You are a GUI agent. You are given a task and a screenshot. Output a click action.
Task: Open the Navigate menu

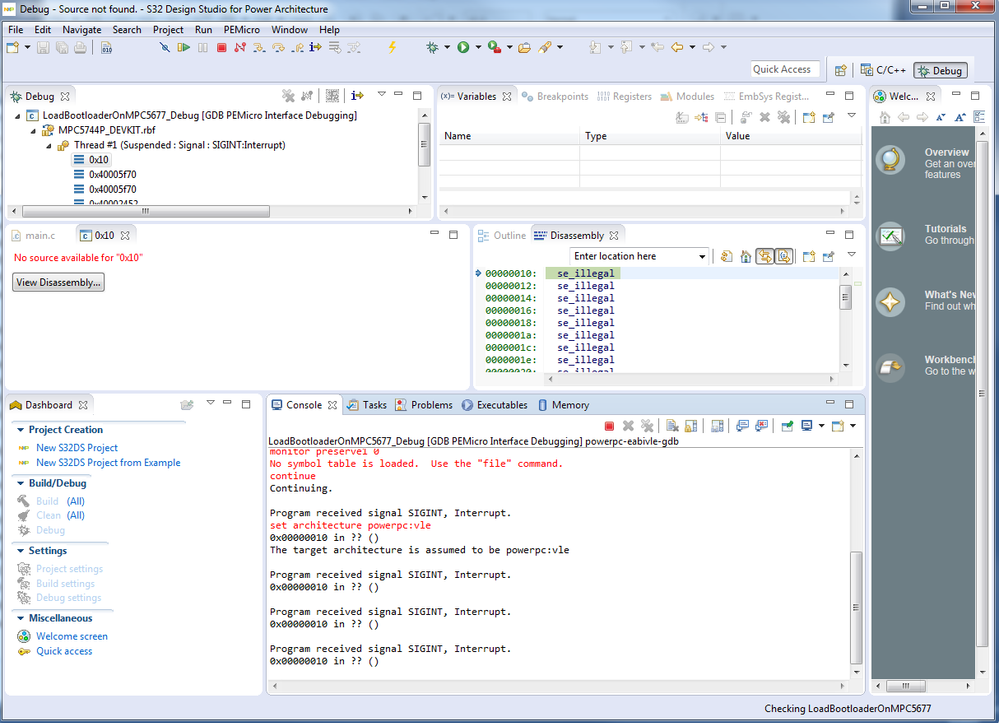(x=82, y=29)
